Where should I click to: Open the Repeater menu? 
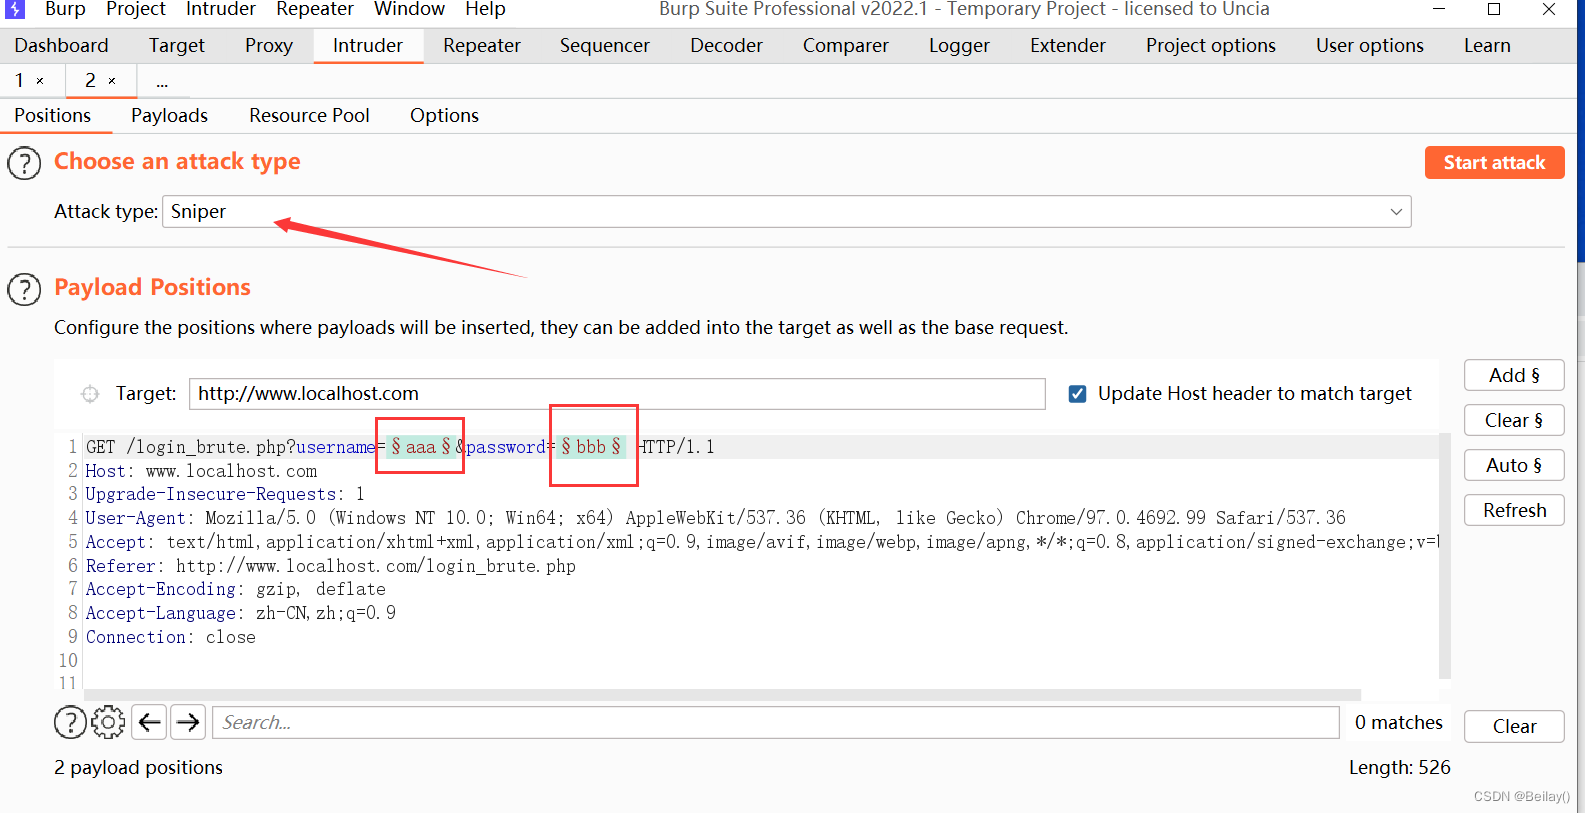pyautogui.click(x=315, y=9)
